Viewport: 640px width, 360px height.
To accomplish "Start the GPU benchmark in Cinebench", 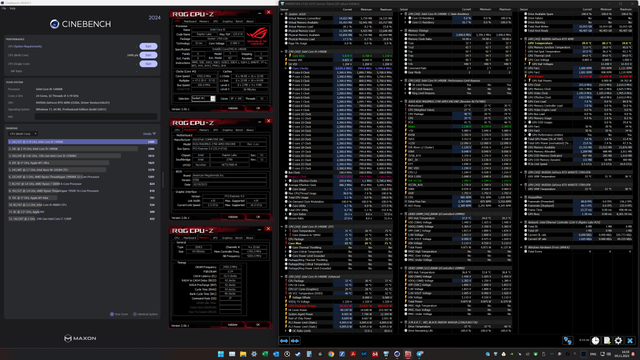I will click(148, 46).
